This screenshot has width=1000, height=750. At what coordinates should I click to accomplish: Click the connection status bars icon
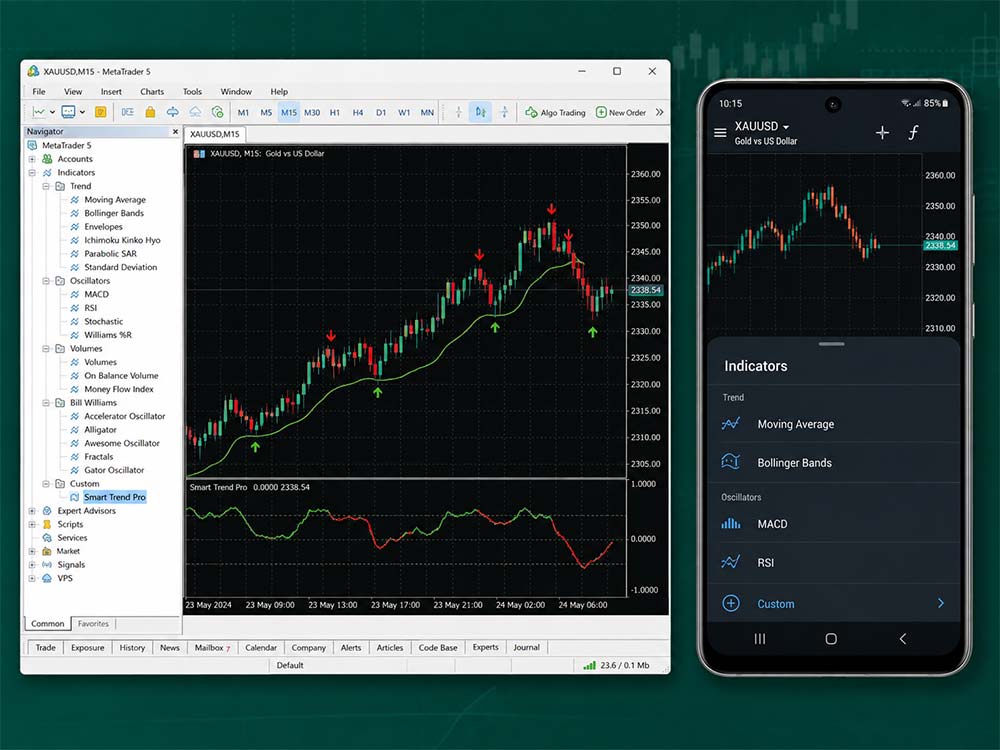(x=589, y=665)
